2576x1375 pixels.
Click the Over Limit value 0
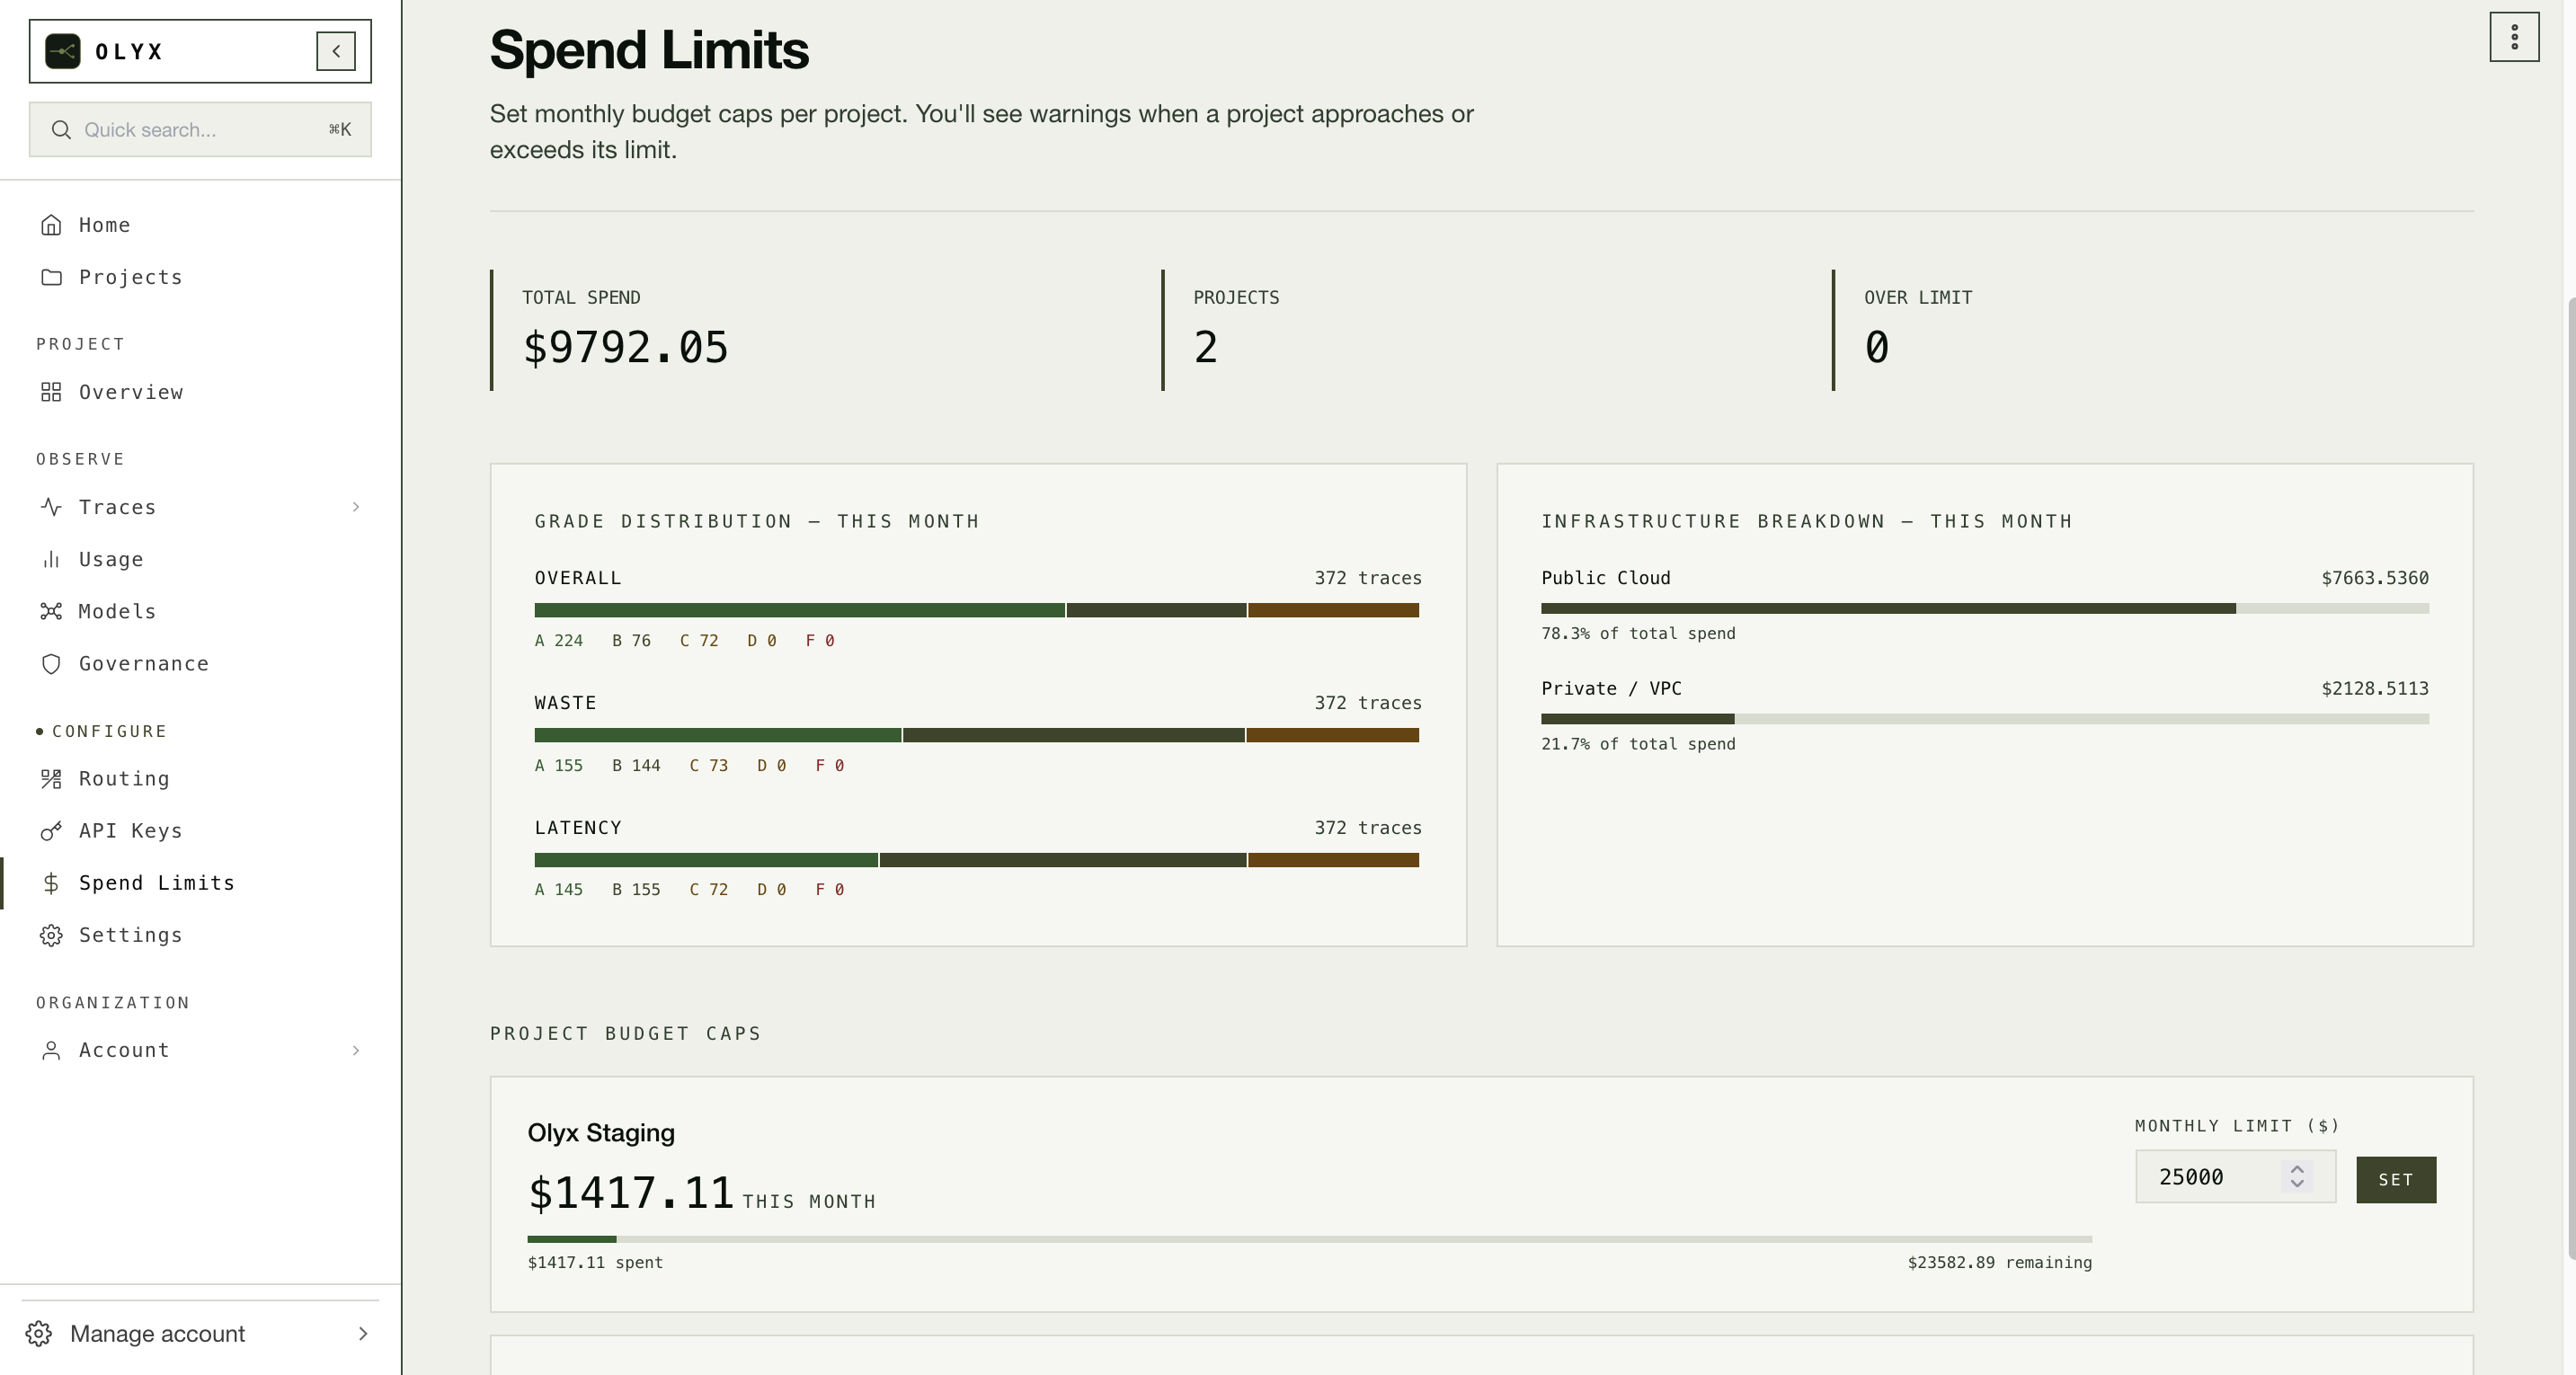pos(1877,347)
